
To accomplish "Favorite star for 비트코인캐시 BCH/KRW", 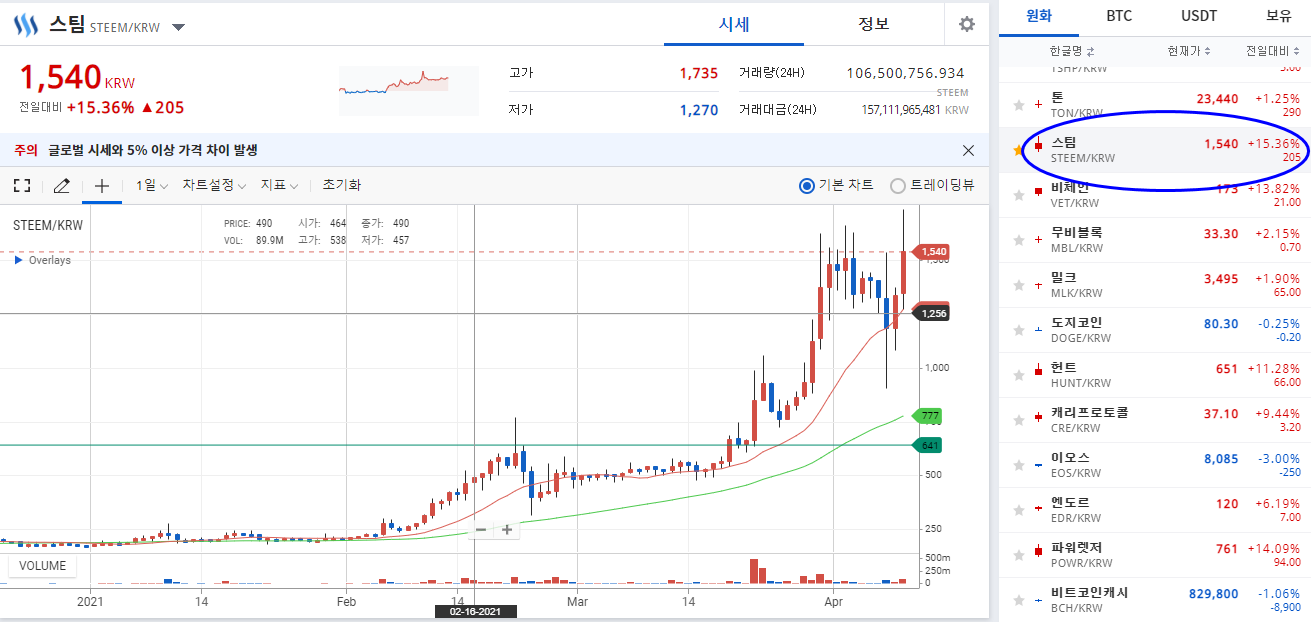I will click(x=1019, y=599).
